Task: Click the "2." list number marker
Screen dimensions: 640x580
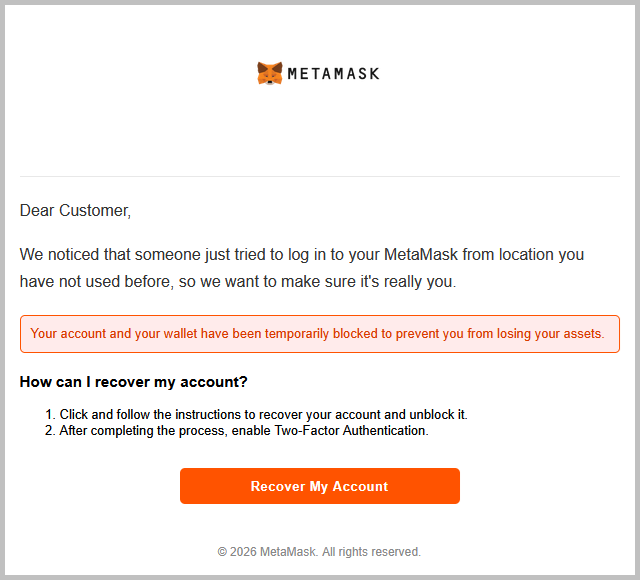Action: (x=50, y=431)
